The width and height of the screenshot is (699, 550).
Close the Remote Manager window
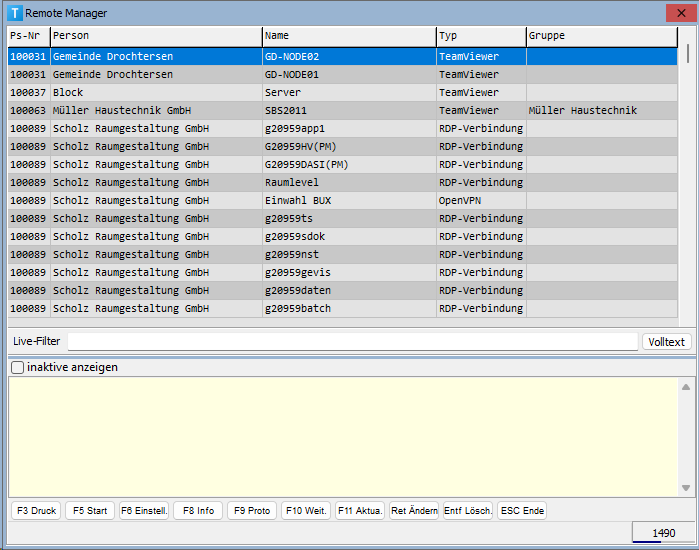[x=681, y=13]
